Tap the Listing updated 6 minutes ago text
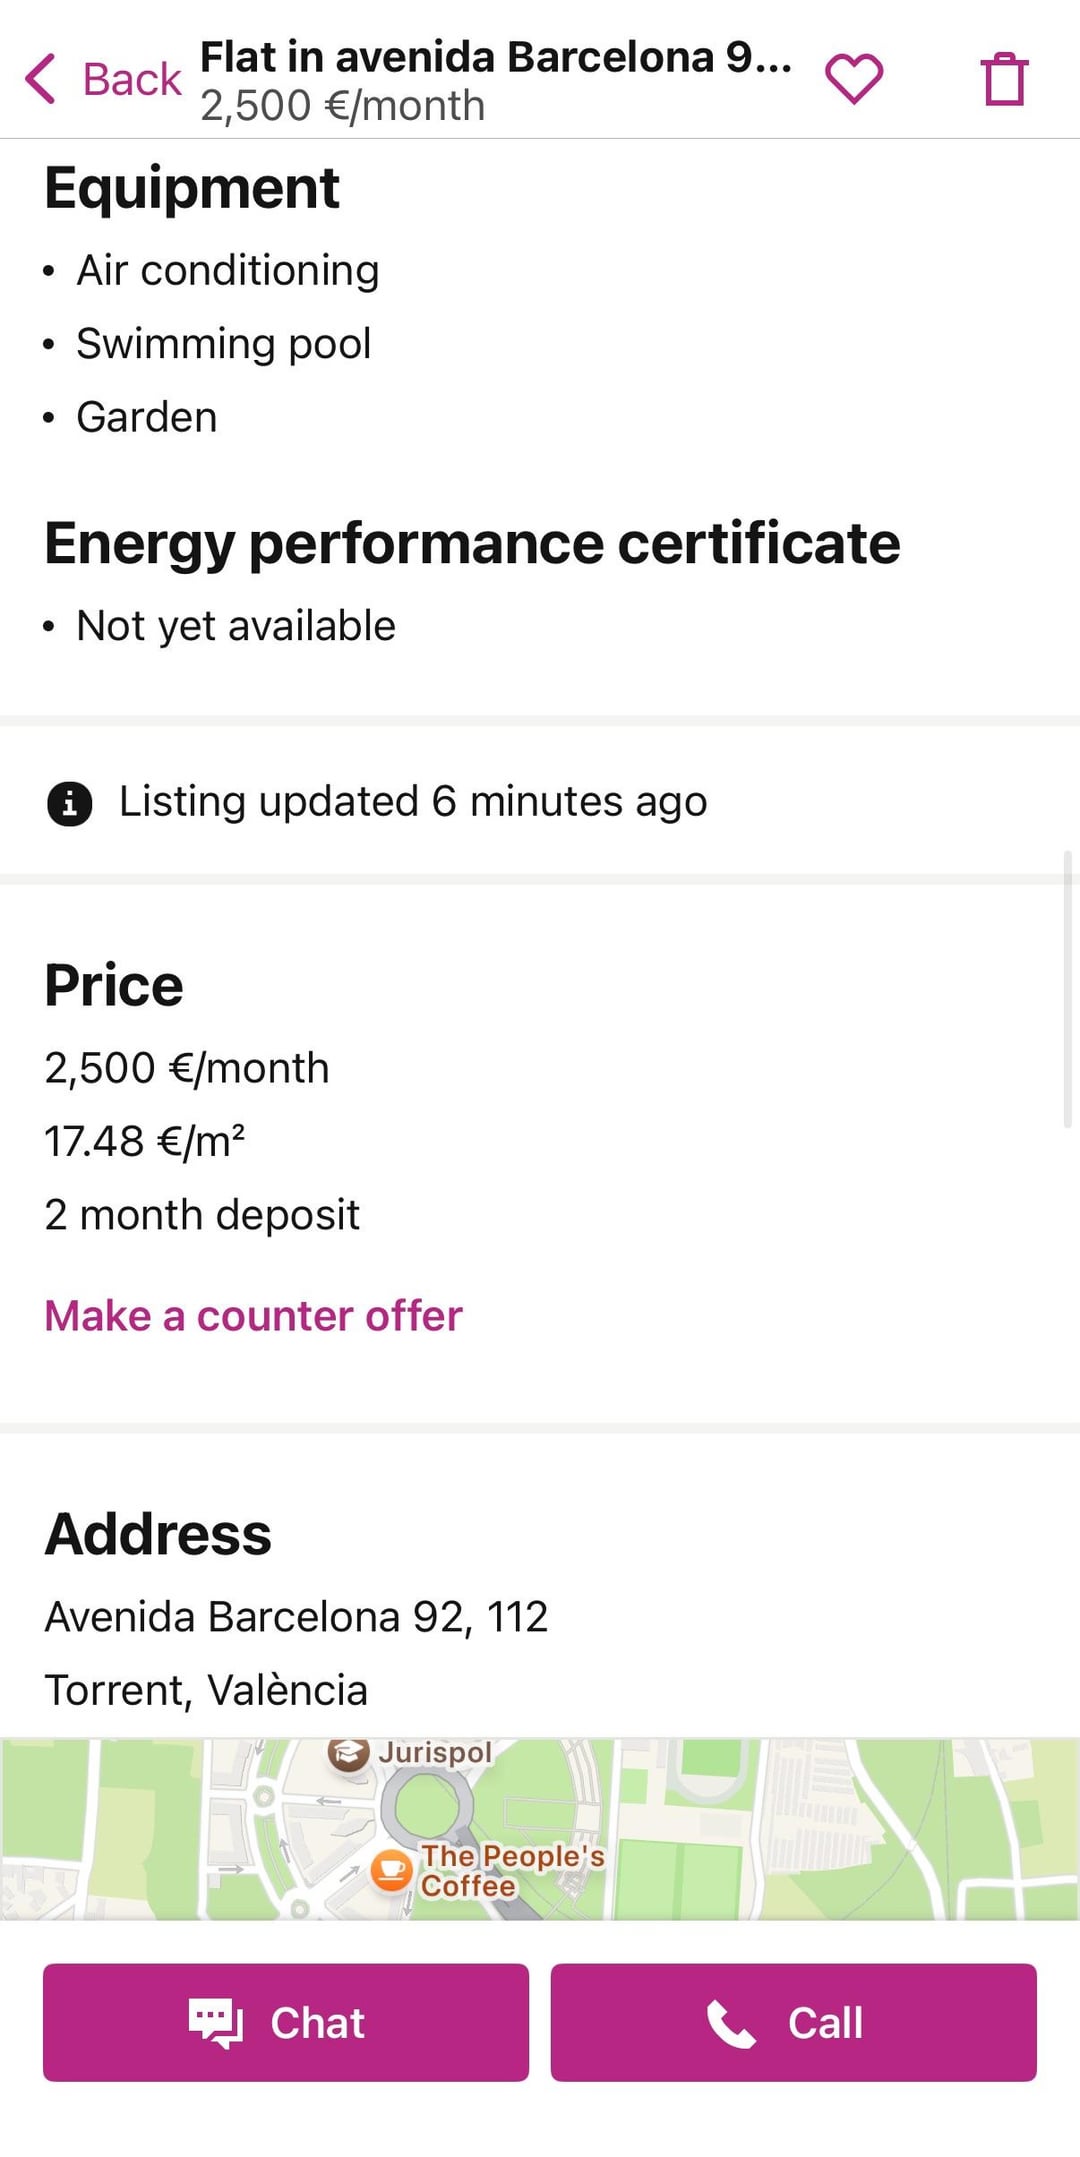The height and width of the screenshot is (2157, 1080). coord(412,802)
